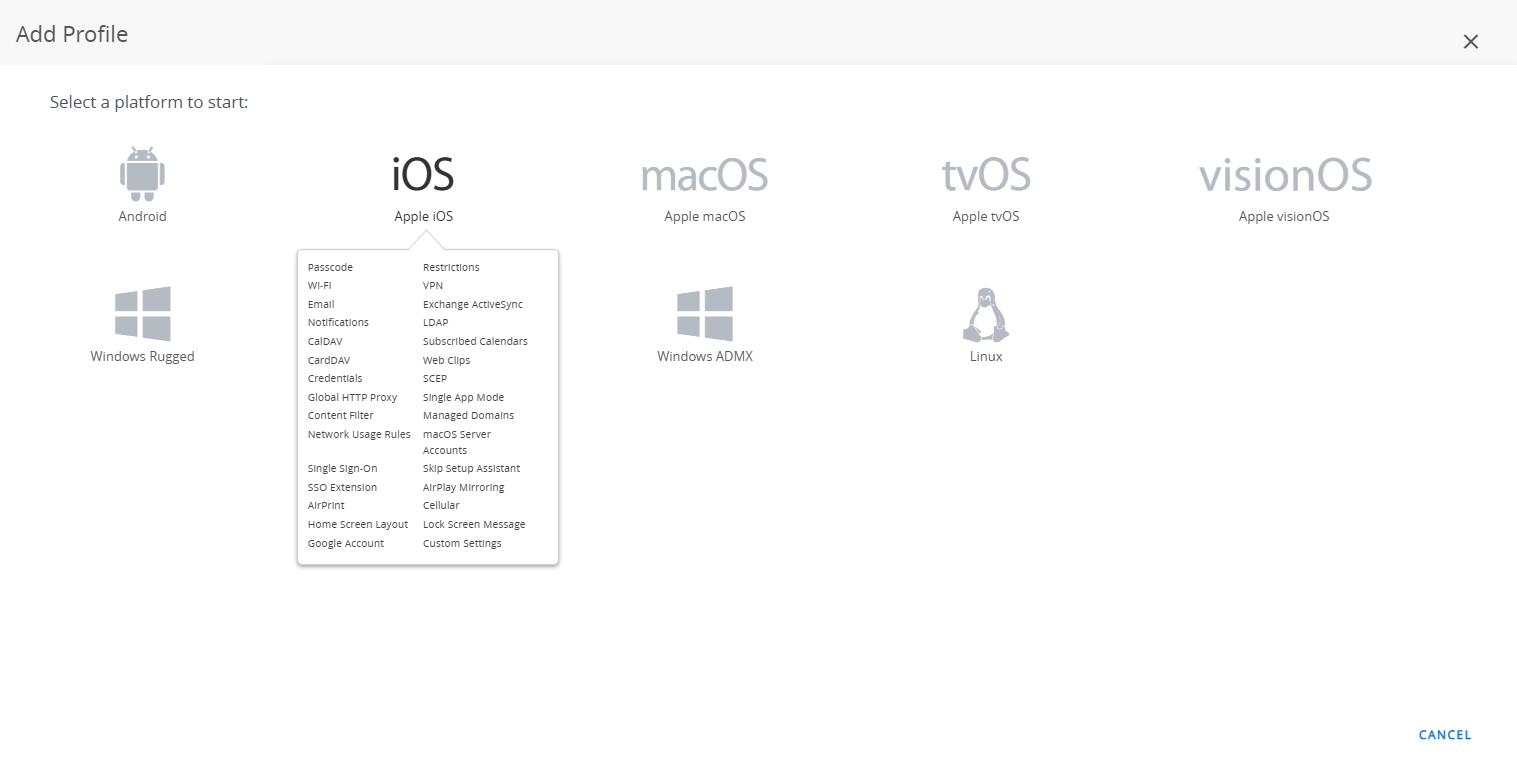Close the Add Profile dialog
Screen dimensions: 1517x769
click(x=1470, y=41)
